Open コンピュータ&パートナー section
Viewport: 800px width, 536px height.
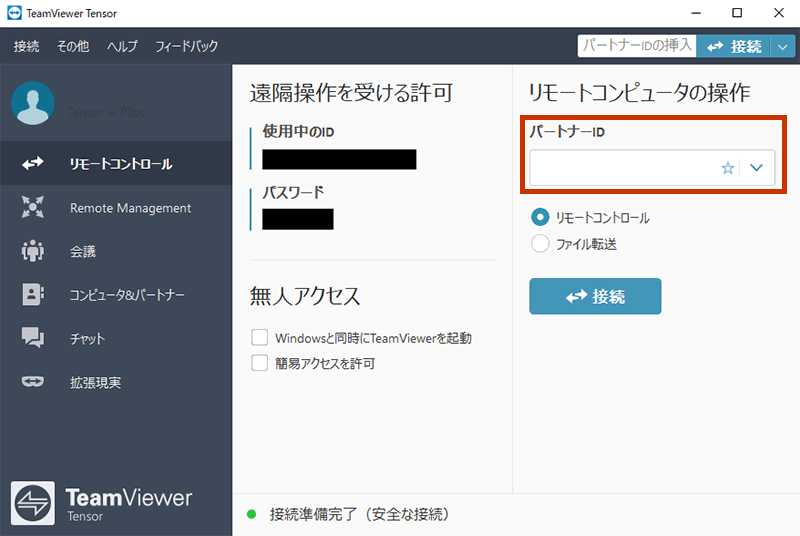tap(116, 295)
